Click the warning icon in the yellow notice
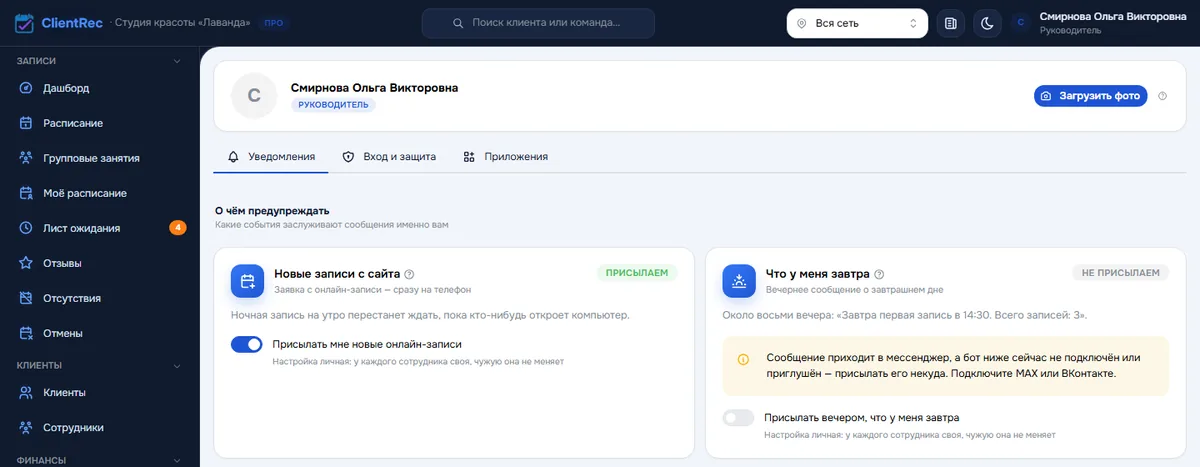Viewport: 1200px width, 467px height. pos(743,358)
